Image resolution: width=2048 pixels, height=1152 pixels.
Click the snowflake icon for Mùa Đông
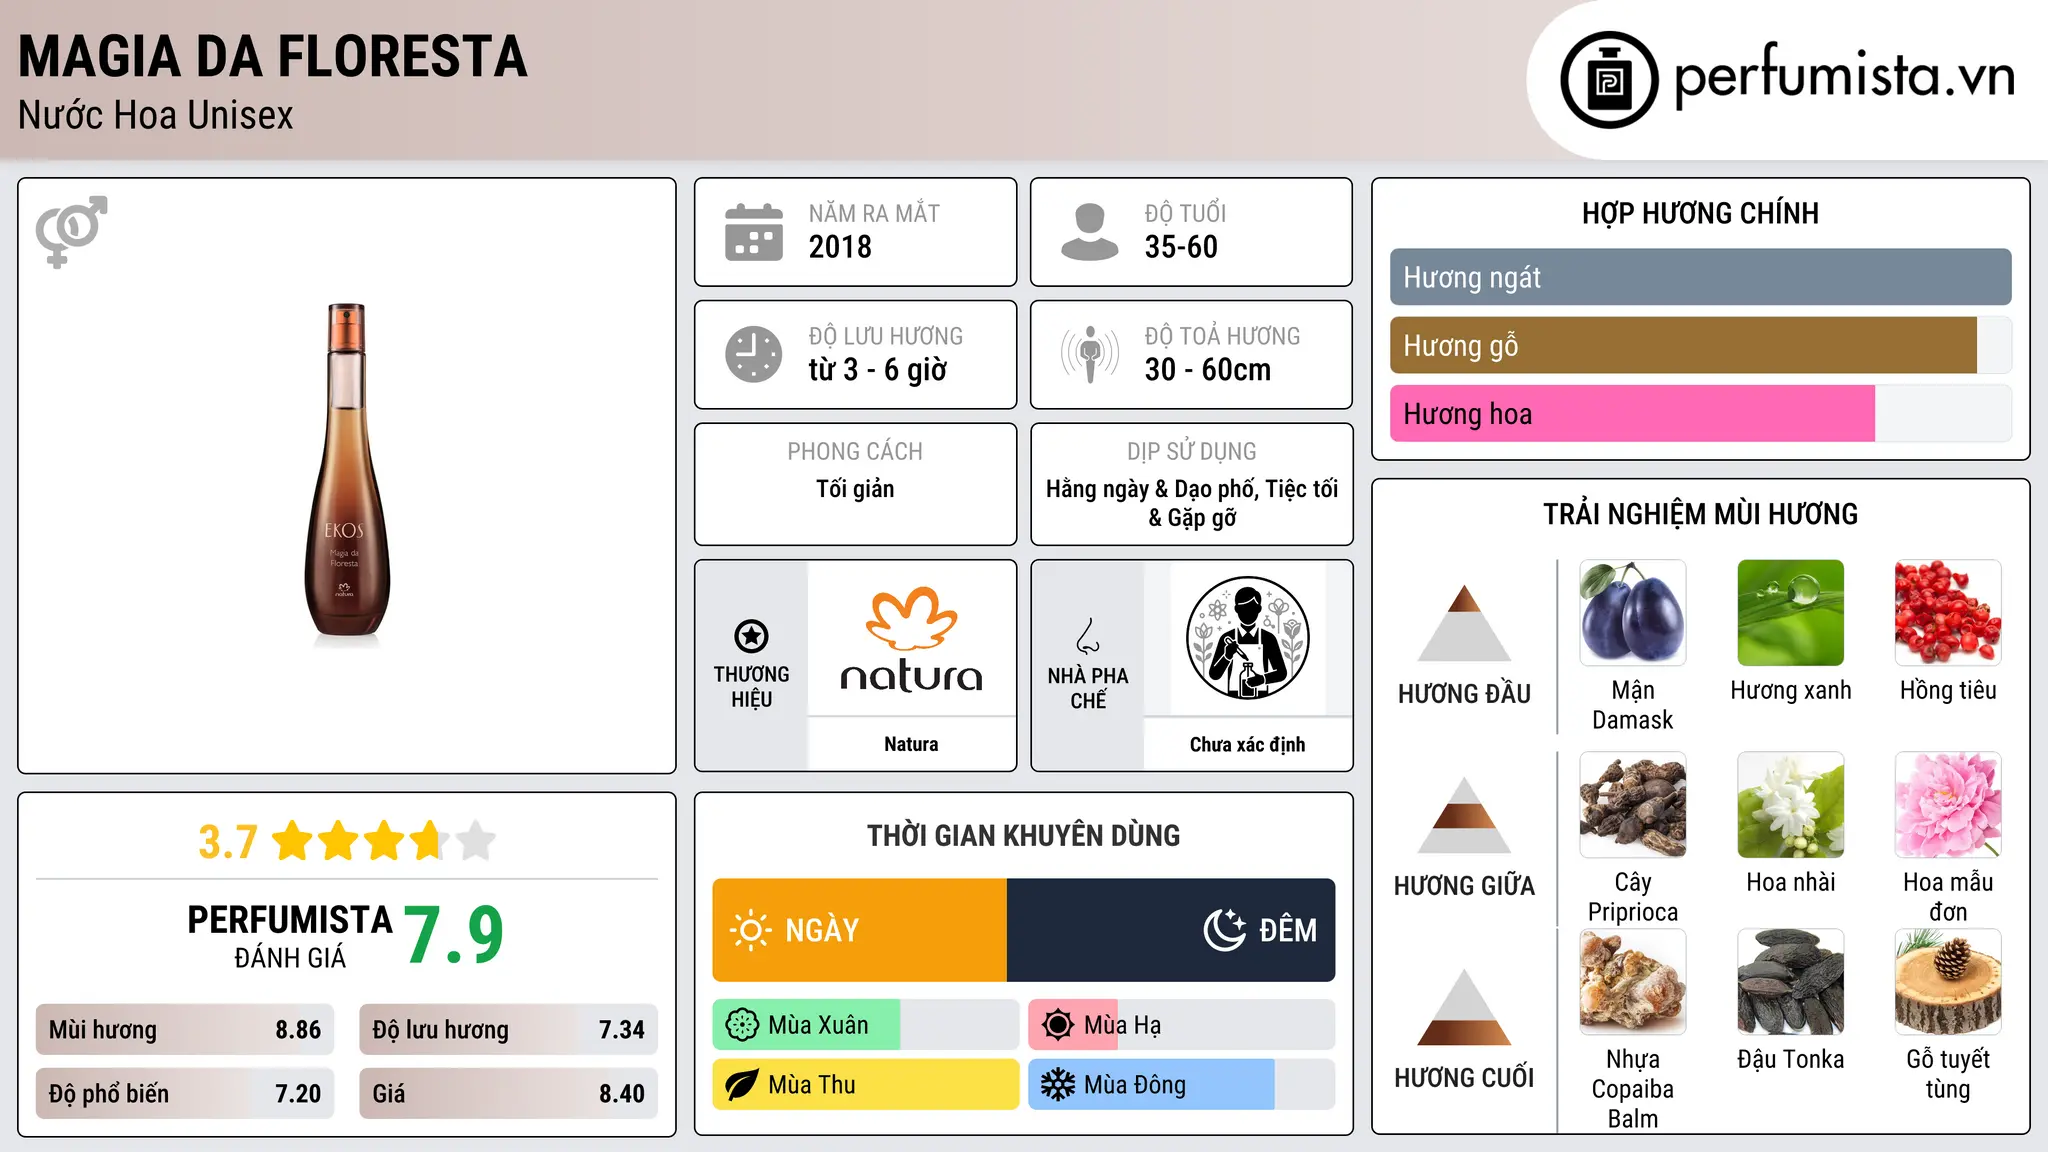point(1058,1085)
